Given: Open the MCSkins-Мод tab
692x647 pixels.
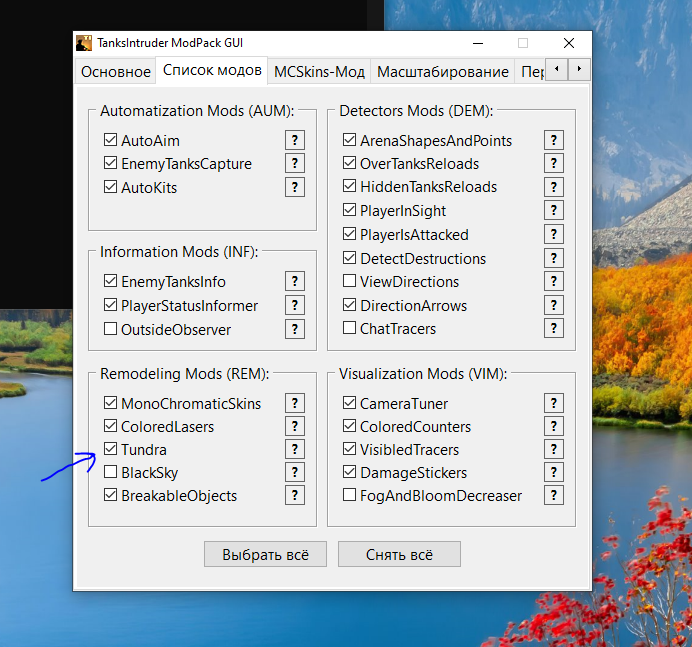Looking at the screenshot, I should (x=319, y=72).
